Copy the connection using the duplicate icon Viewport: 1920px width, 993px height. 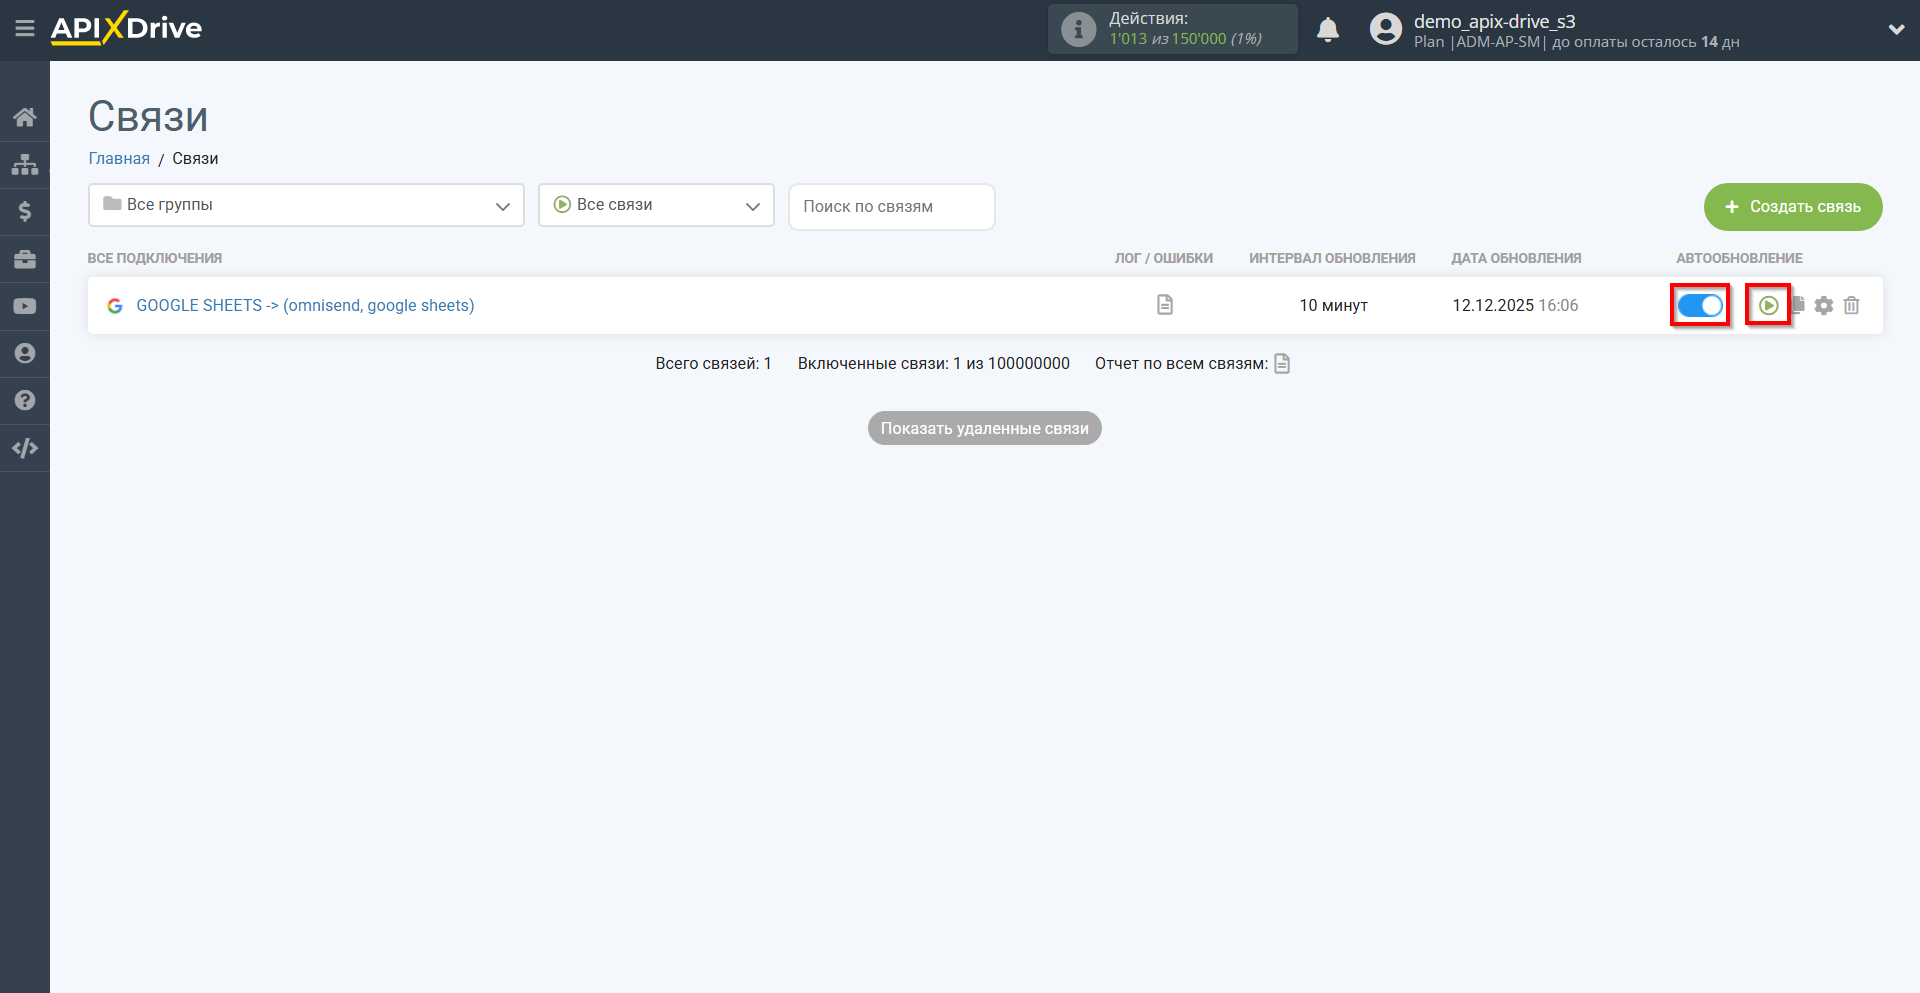[1797, 305]
